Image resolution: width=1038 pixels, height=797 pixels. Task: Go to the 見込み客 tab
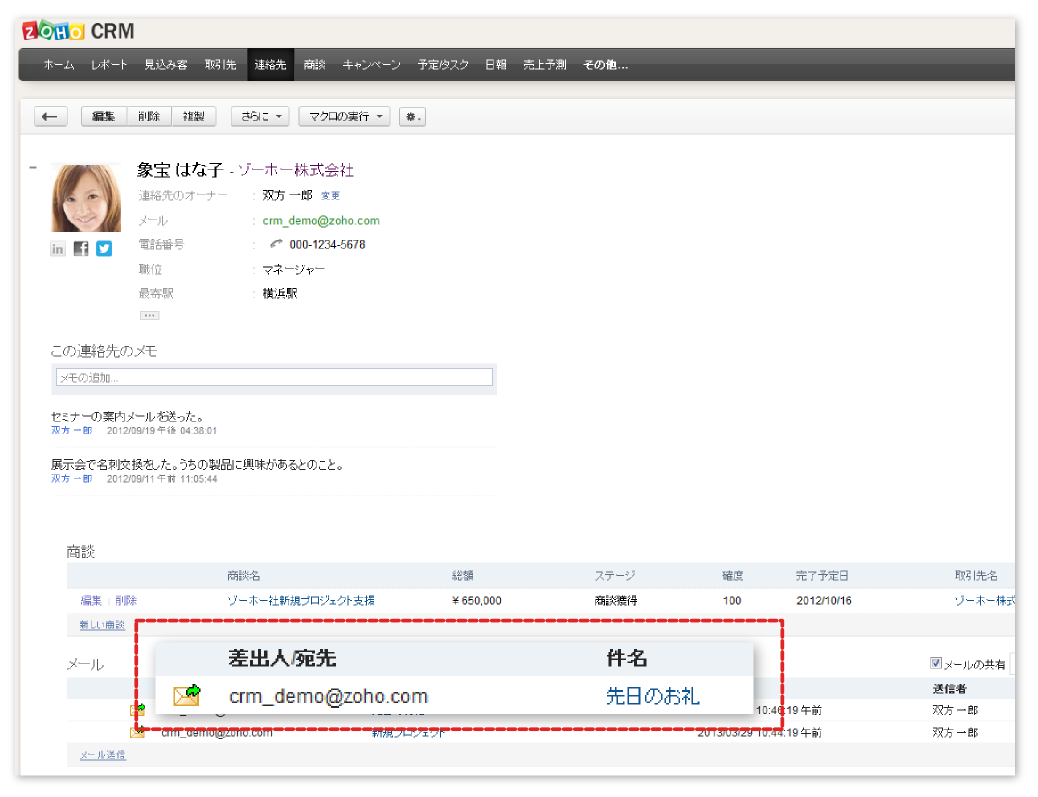pos(165,65)
